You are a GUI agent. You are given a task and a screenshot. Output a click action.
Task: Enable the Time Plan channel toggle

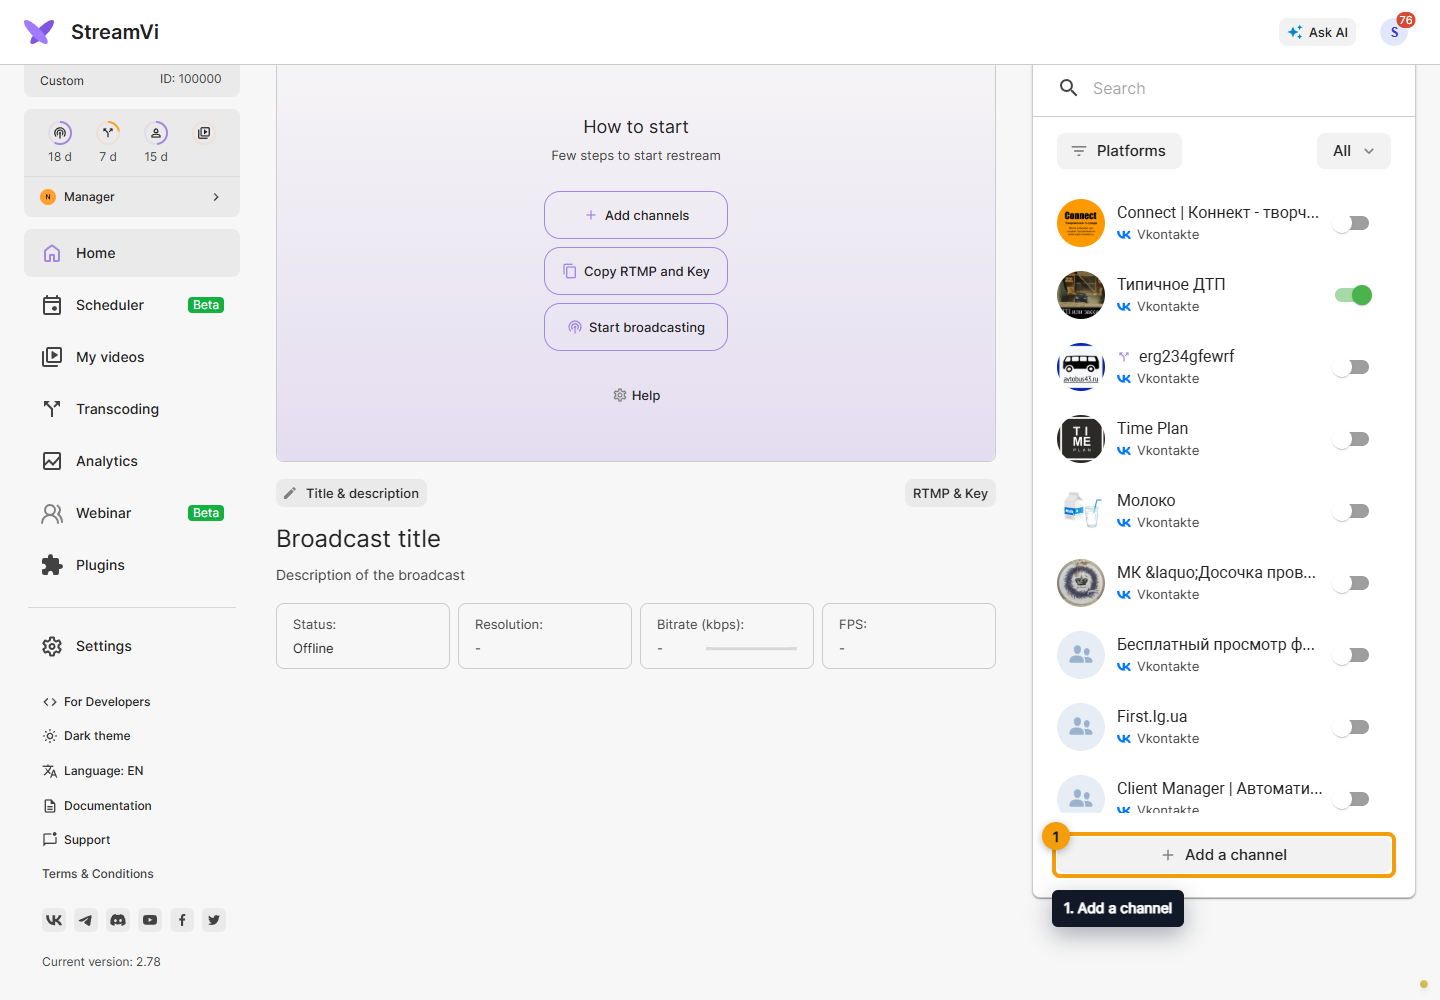pos(1352,439)
